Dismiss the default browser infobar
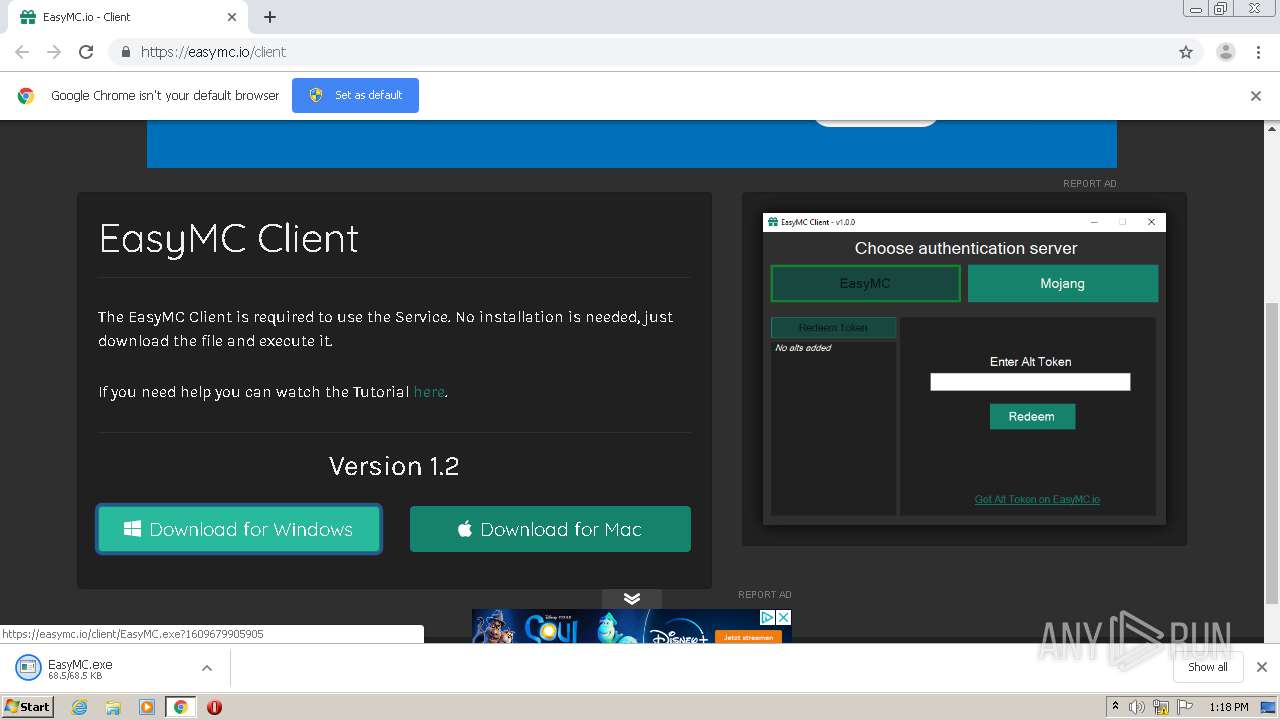The height and width of the screenshot is (720, 1280). (1256, 96)
